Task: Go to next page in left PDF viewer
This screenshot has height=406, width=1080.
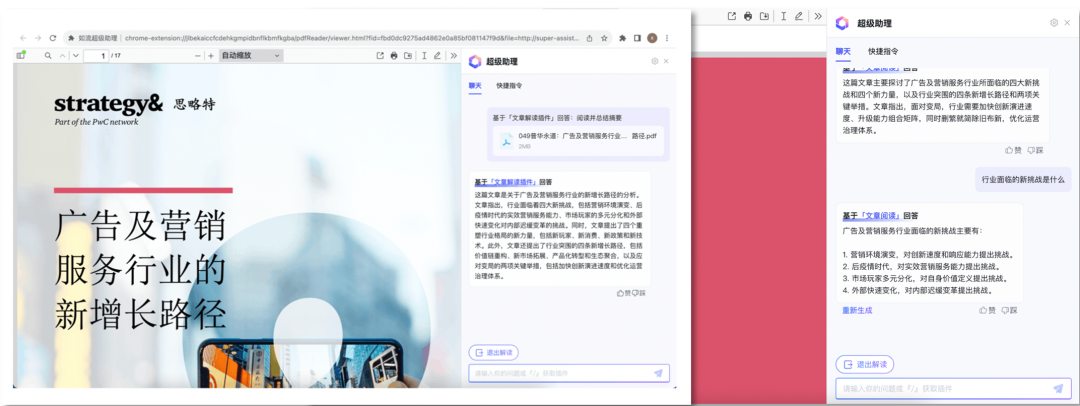Action: click(x=76, y=55)
